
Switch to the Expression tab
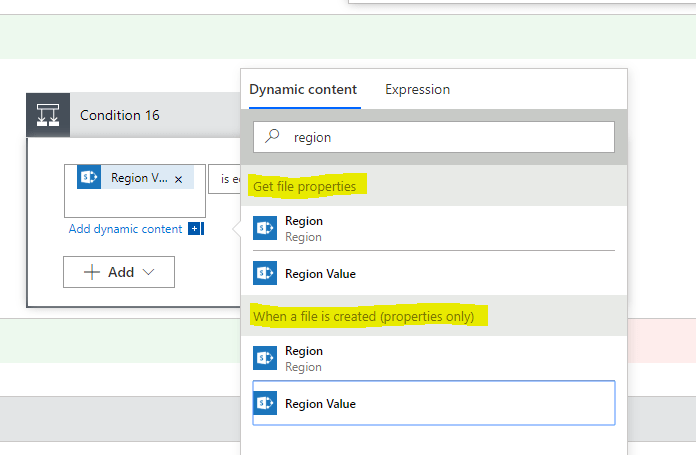(x=417, y=89)
